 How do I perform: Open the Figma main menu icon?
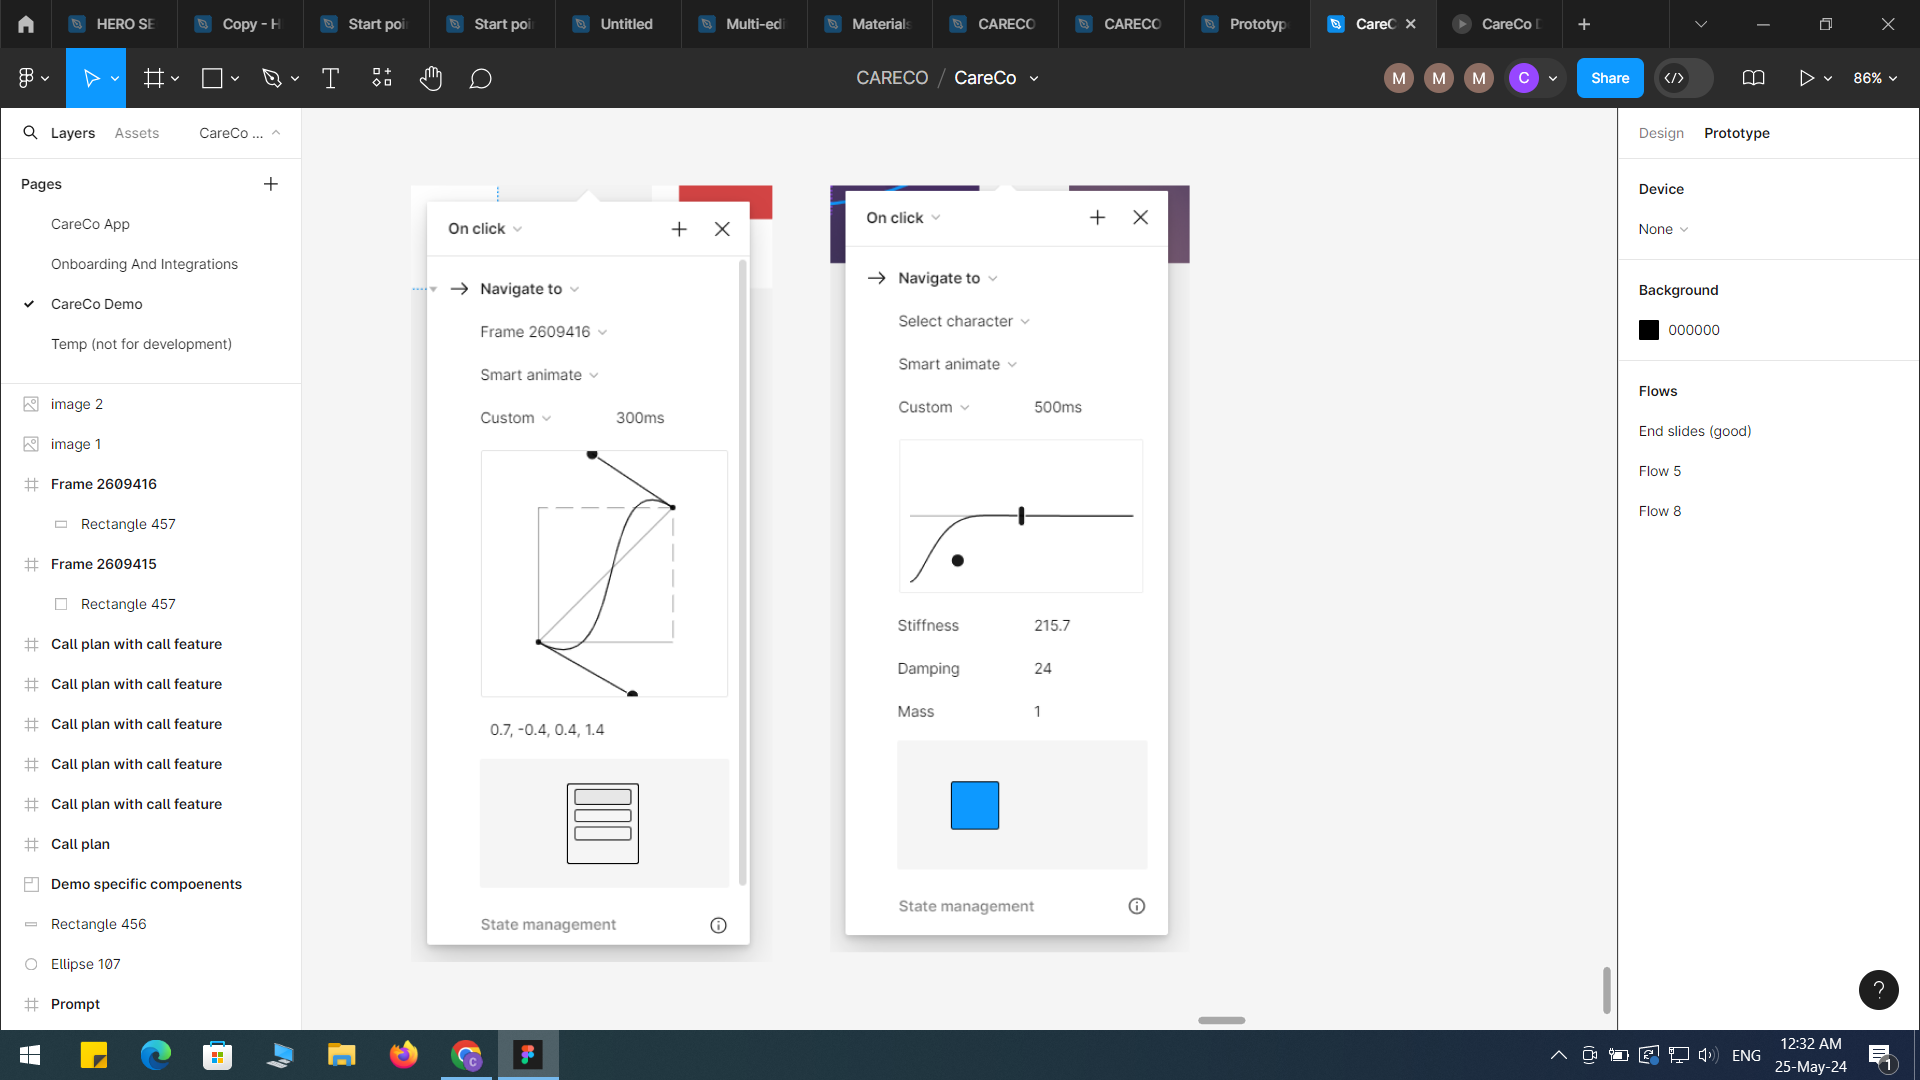[x=33, y=78]
